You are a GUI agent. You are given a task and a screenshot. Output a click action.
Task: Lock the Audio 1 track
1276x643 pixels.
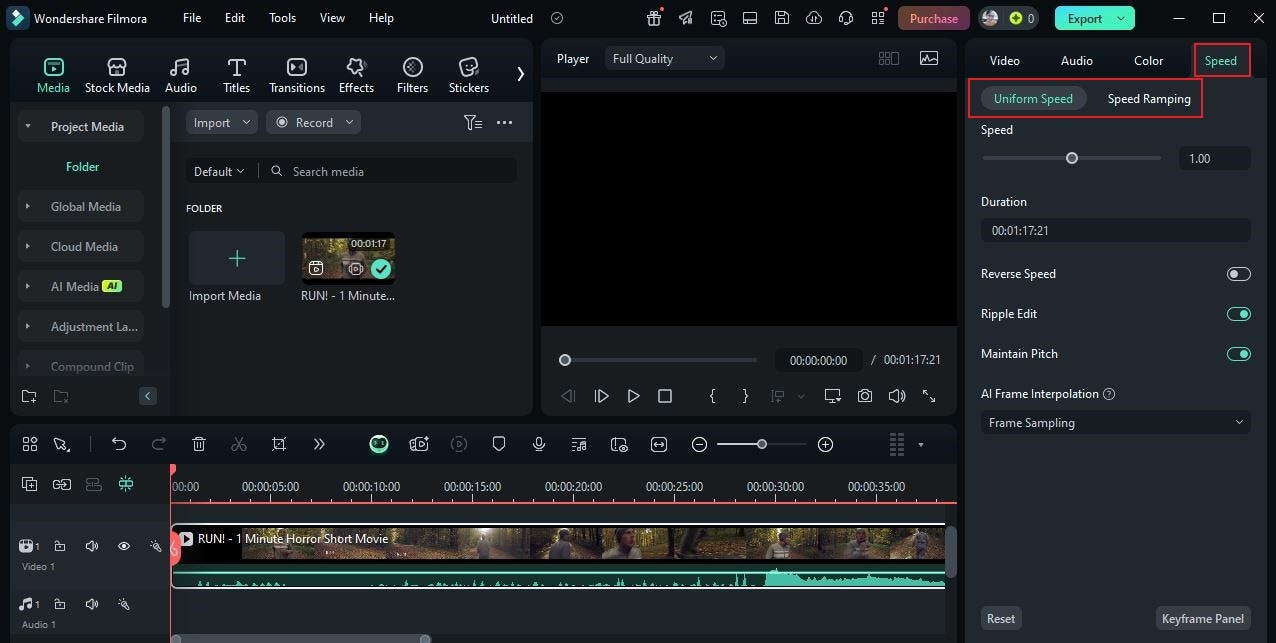click(x=60, y=604)
